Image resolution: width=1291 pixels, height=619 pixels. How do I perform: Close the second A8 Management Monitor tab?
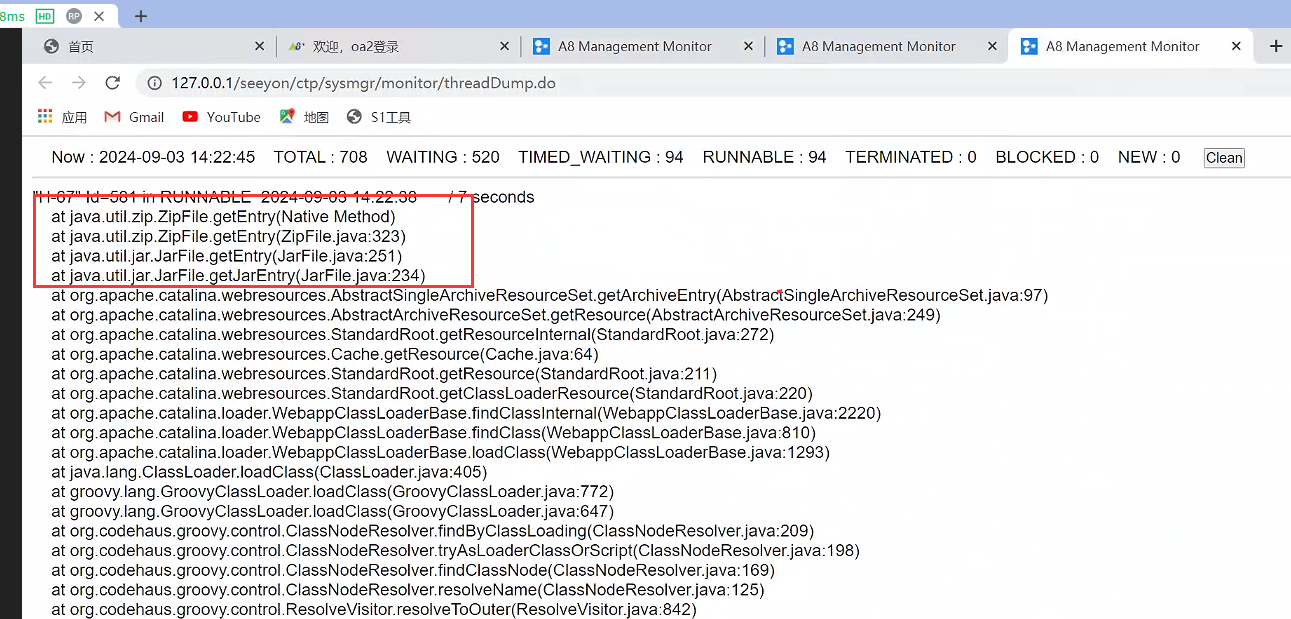992,46
